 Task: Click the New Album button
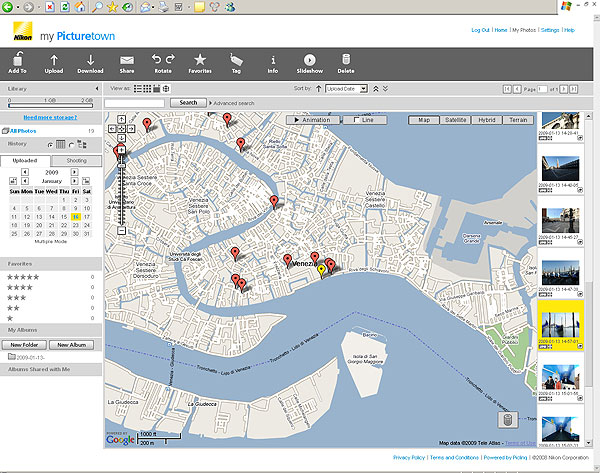pyautogui.click(x=73, y=344)
